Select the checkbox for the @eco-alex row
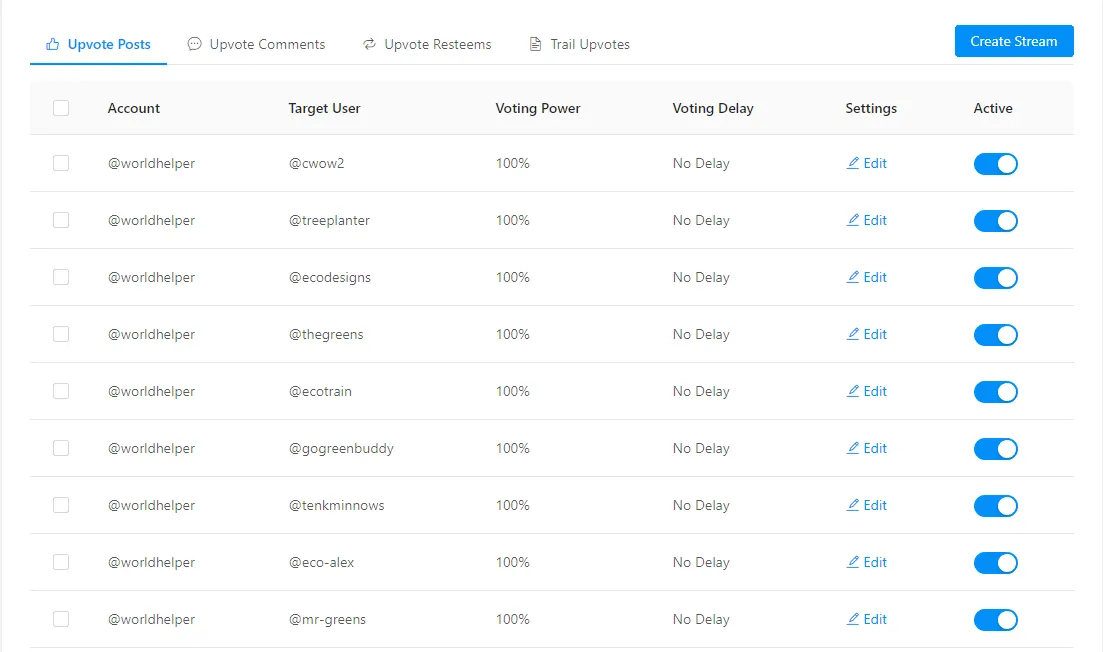 tap(61, 562)
